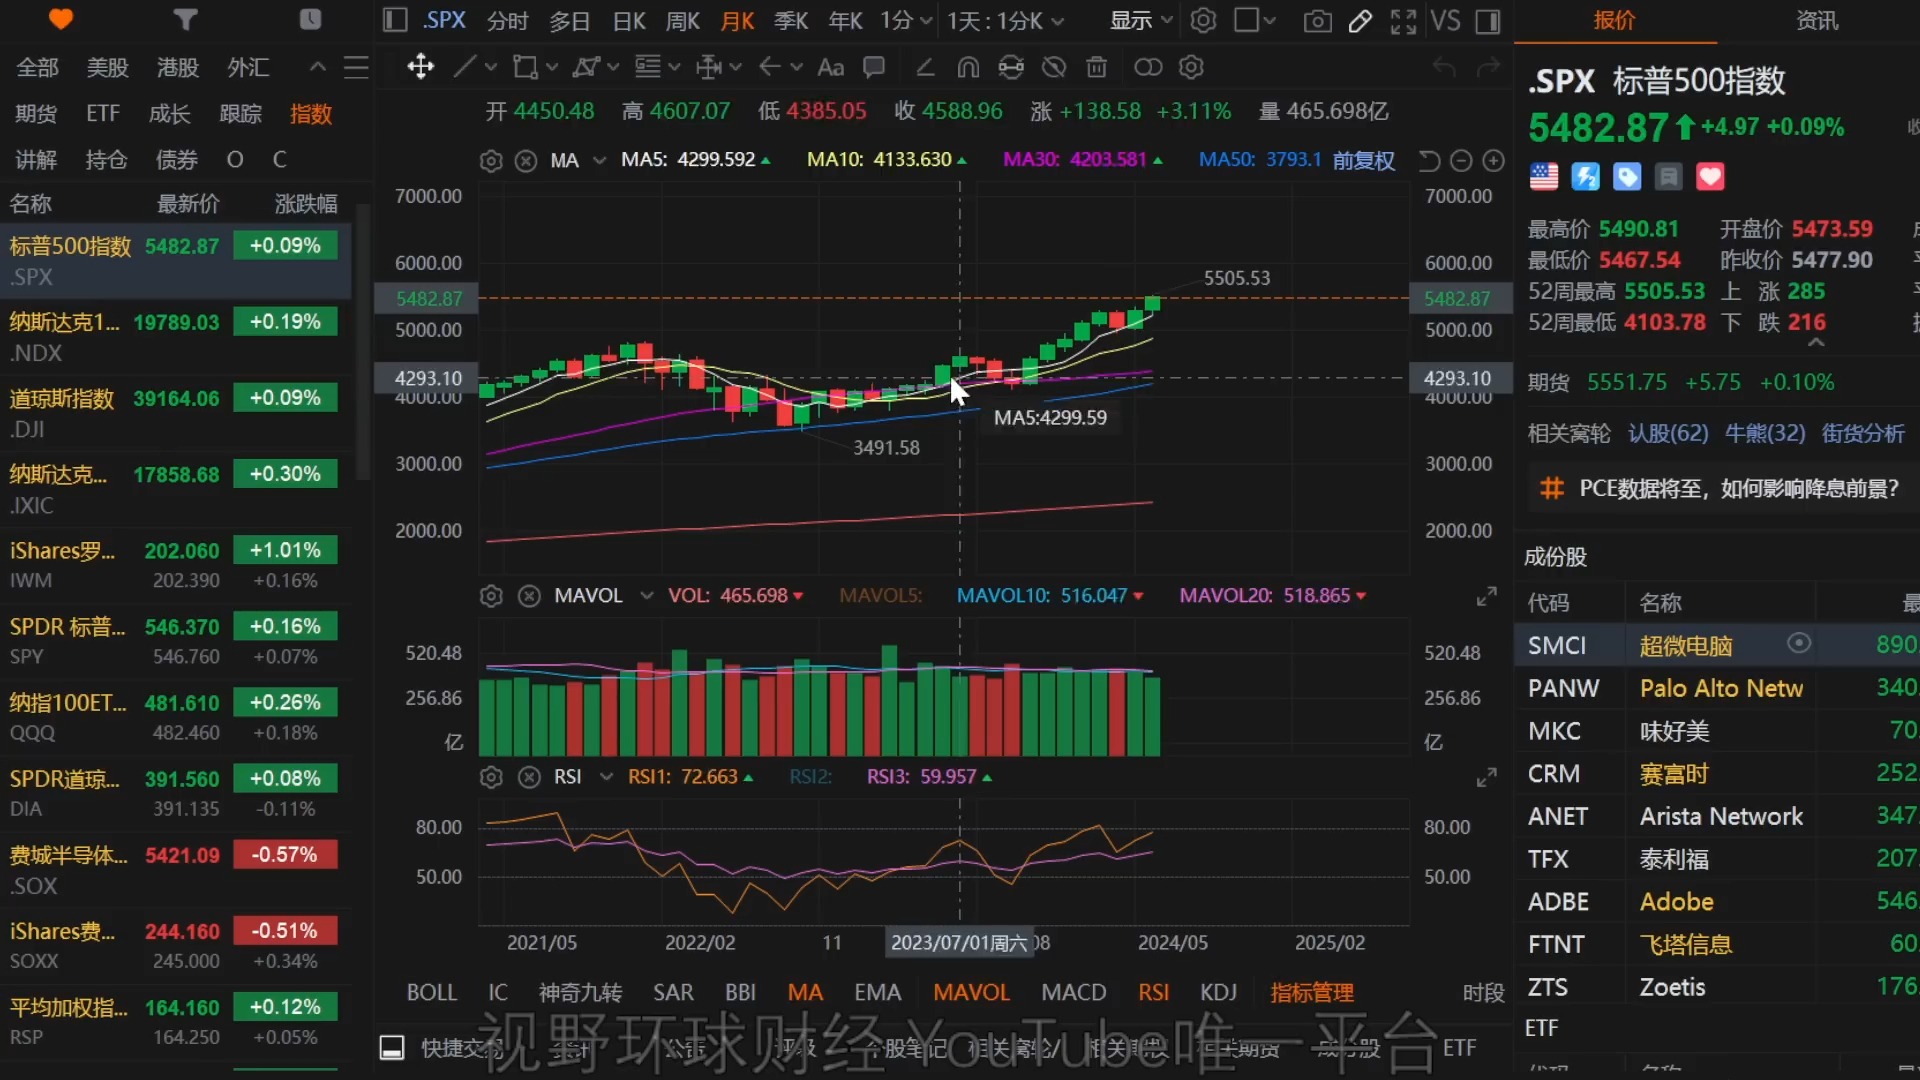Click the undo arrow in drawing toolbar
The image size is (1920, 1080).
pos(1444,67)
